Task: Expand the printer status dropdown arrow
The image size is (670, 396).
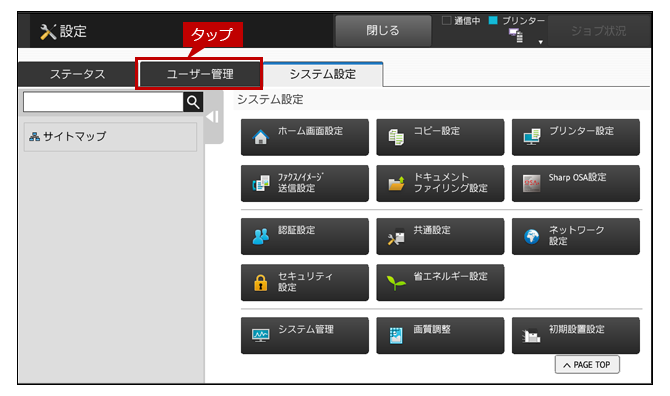Action: (541, 42)
